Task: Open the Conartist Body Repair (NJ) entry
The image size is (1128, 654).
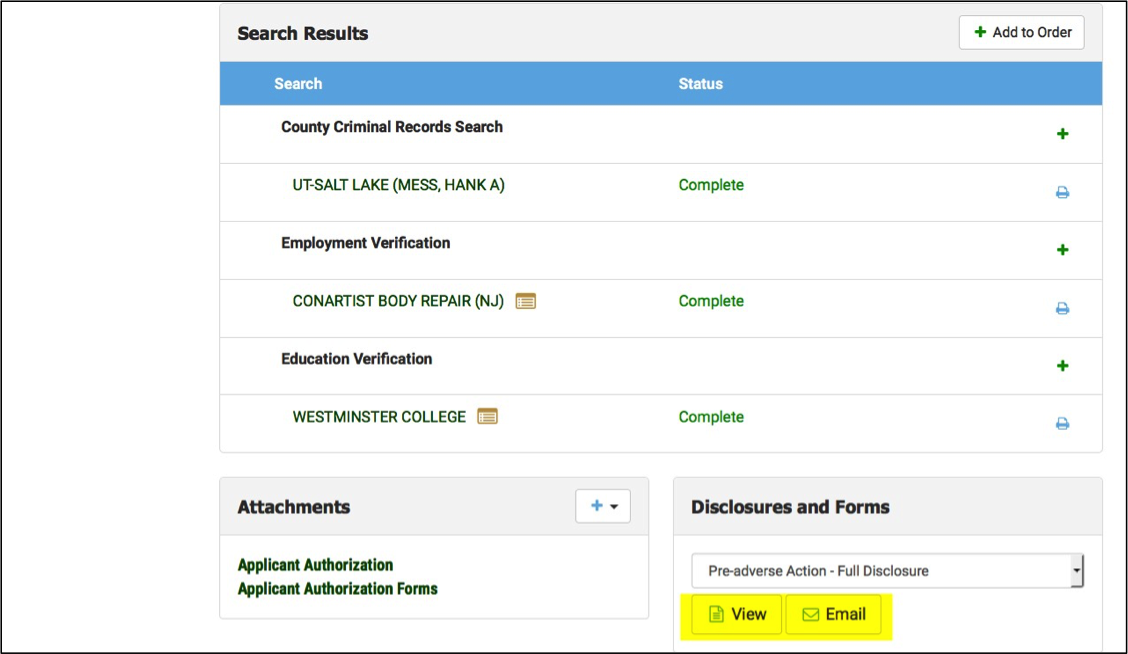Action: click(x=397, y=301)
